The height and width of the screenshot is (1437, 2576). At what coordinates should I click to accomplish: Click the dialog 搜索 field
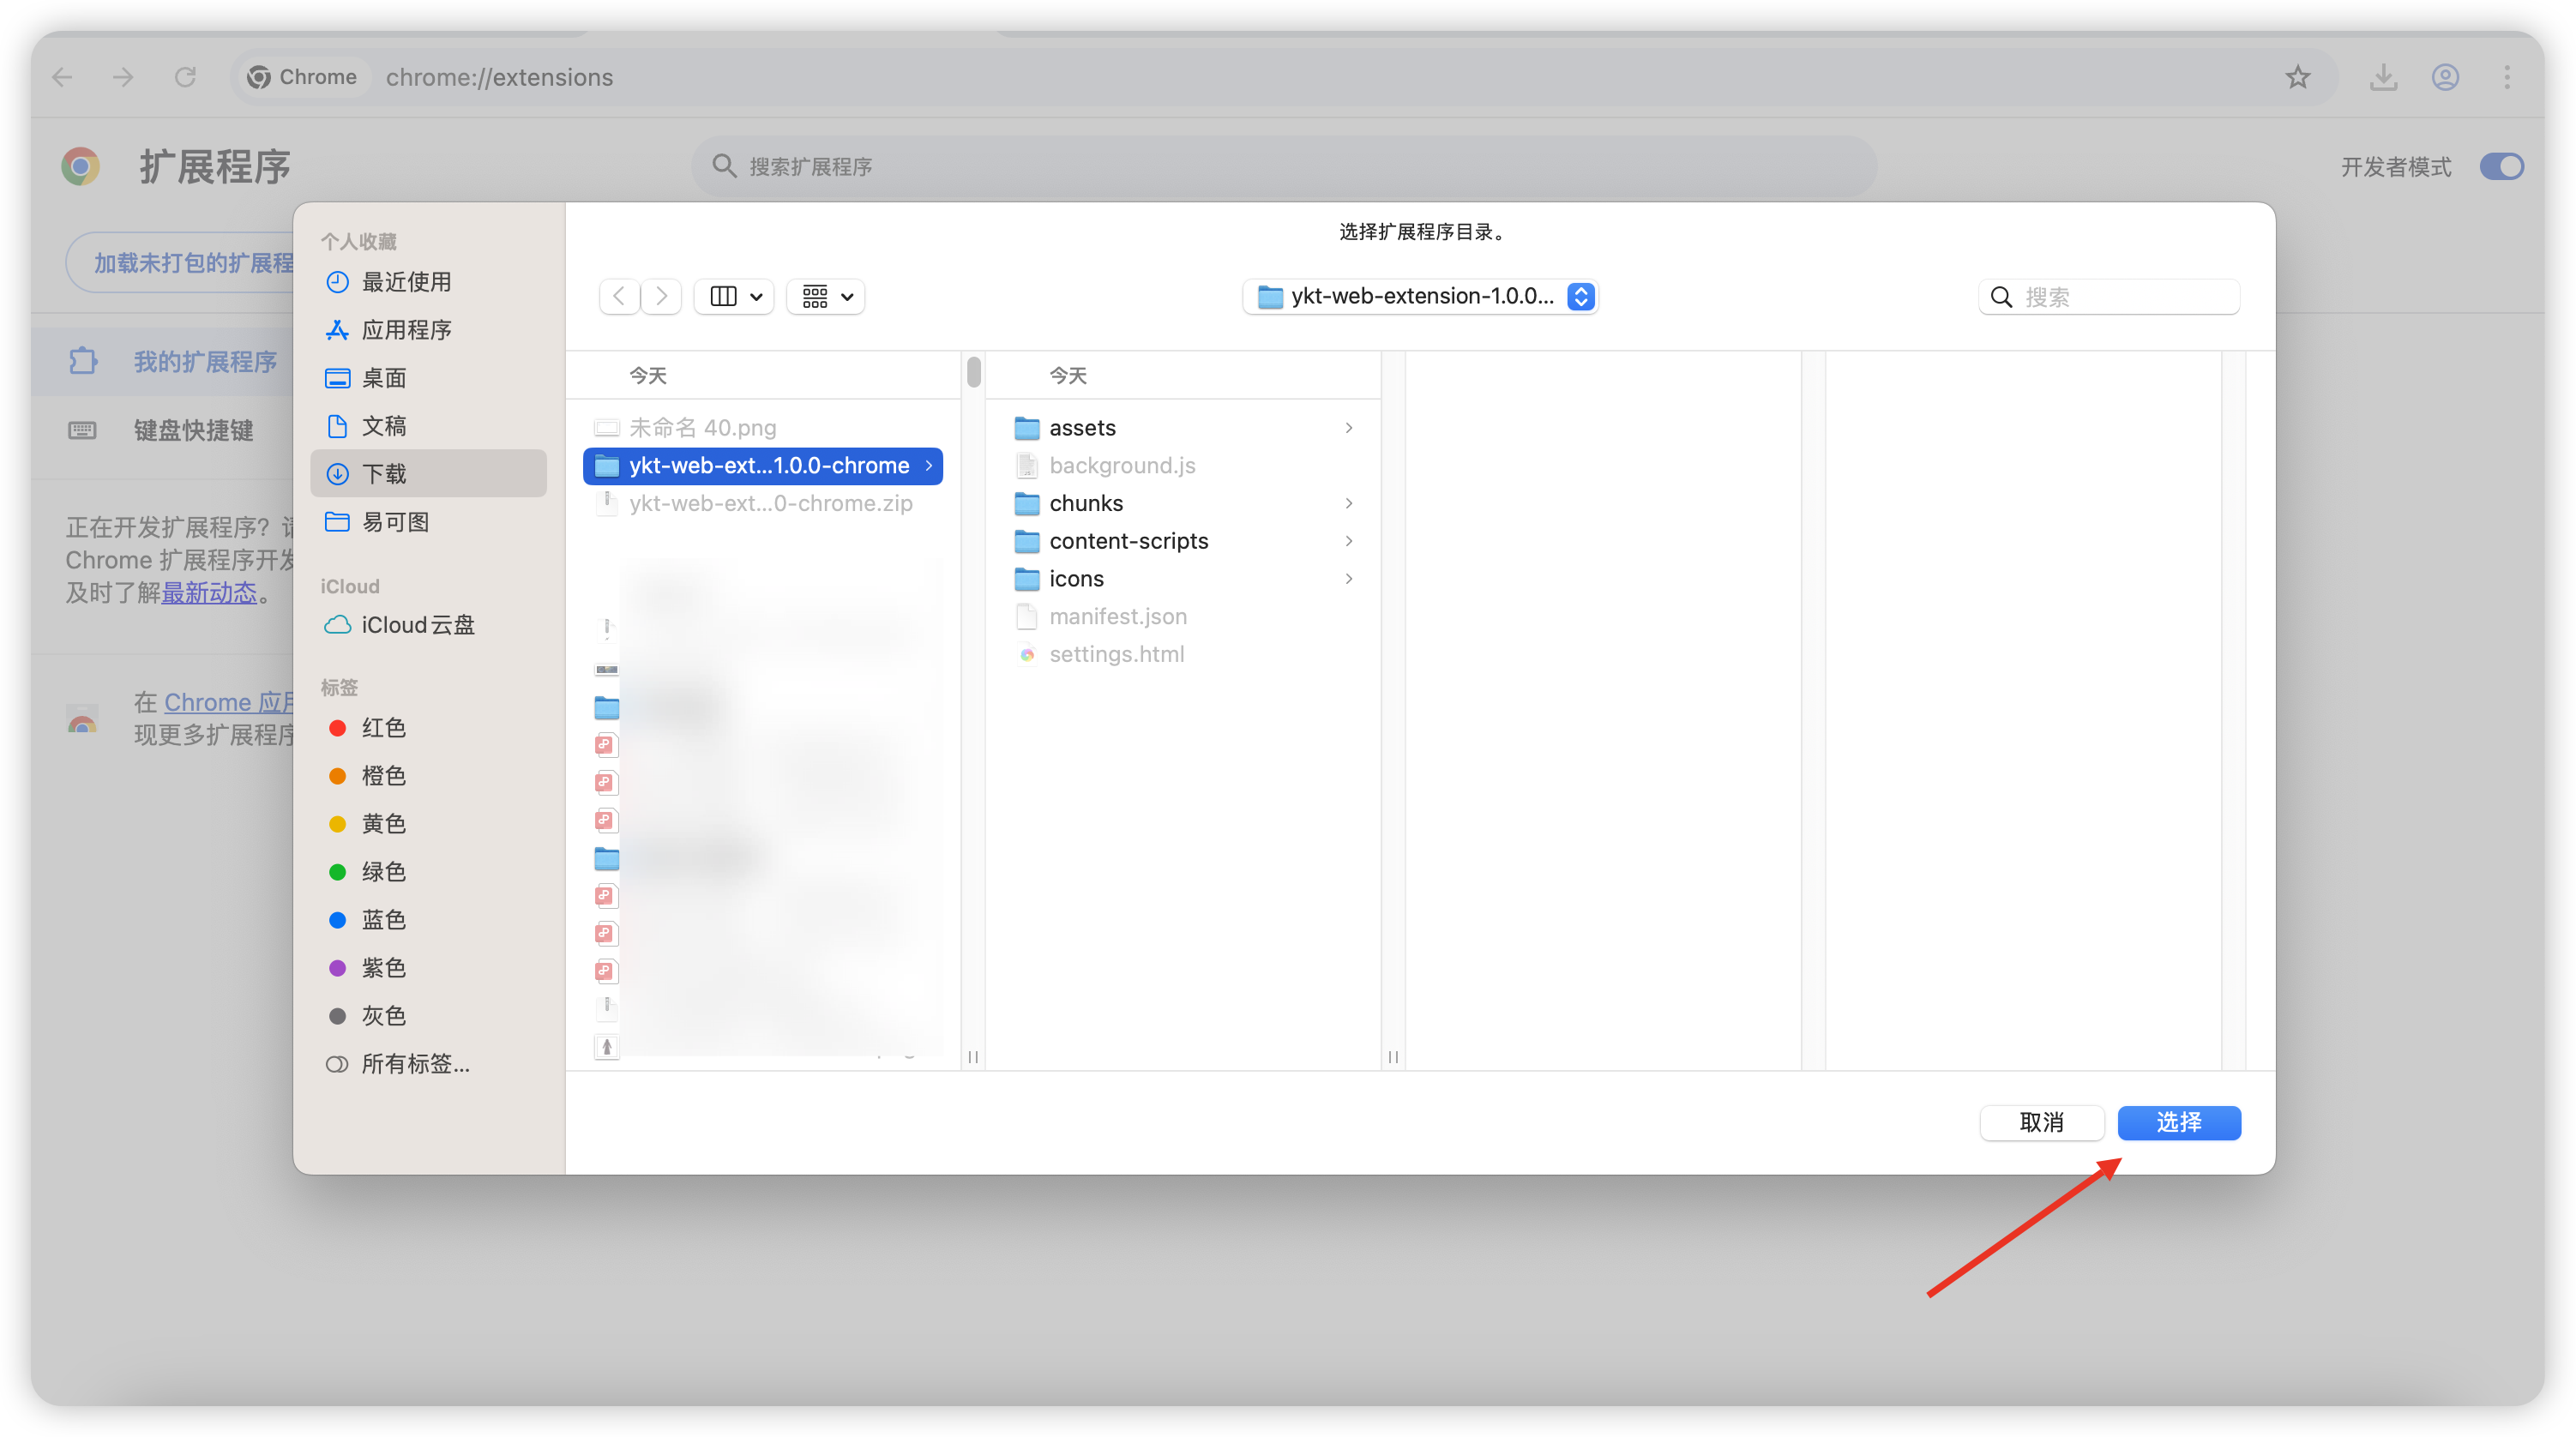2120,297
